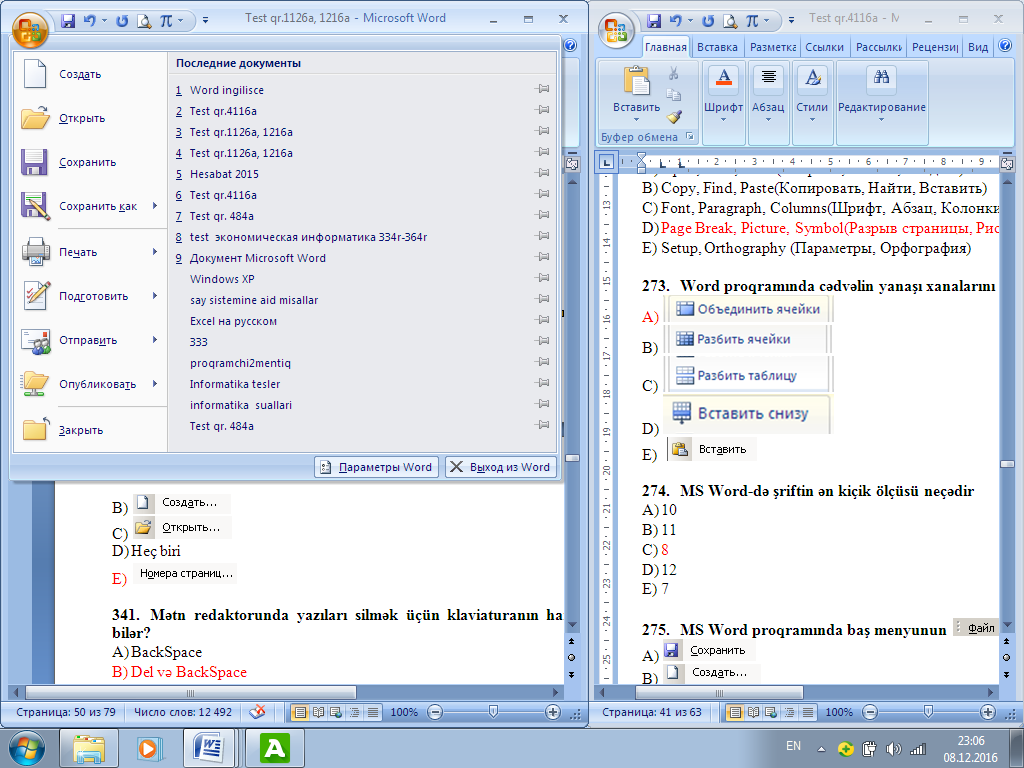This screenshot has width=1024, height=768.
Task: Pin the 333 recent document
Action: click(542, 341)
